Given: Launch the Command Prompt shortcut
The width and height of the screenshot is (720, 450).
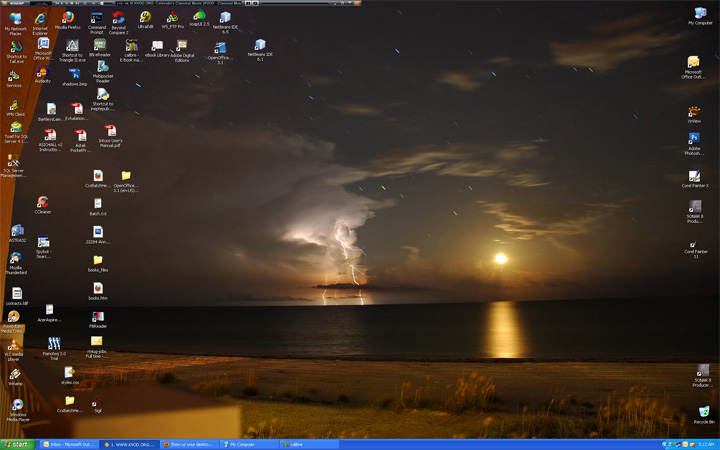Looking at the screenshot, I should [x=97, y=19].
